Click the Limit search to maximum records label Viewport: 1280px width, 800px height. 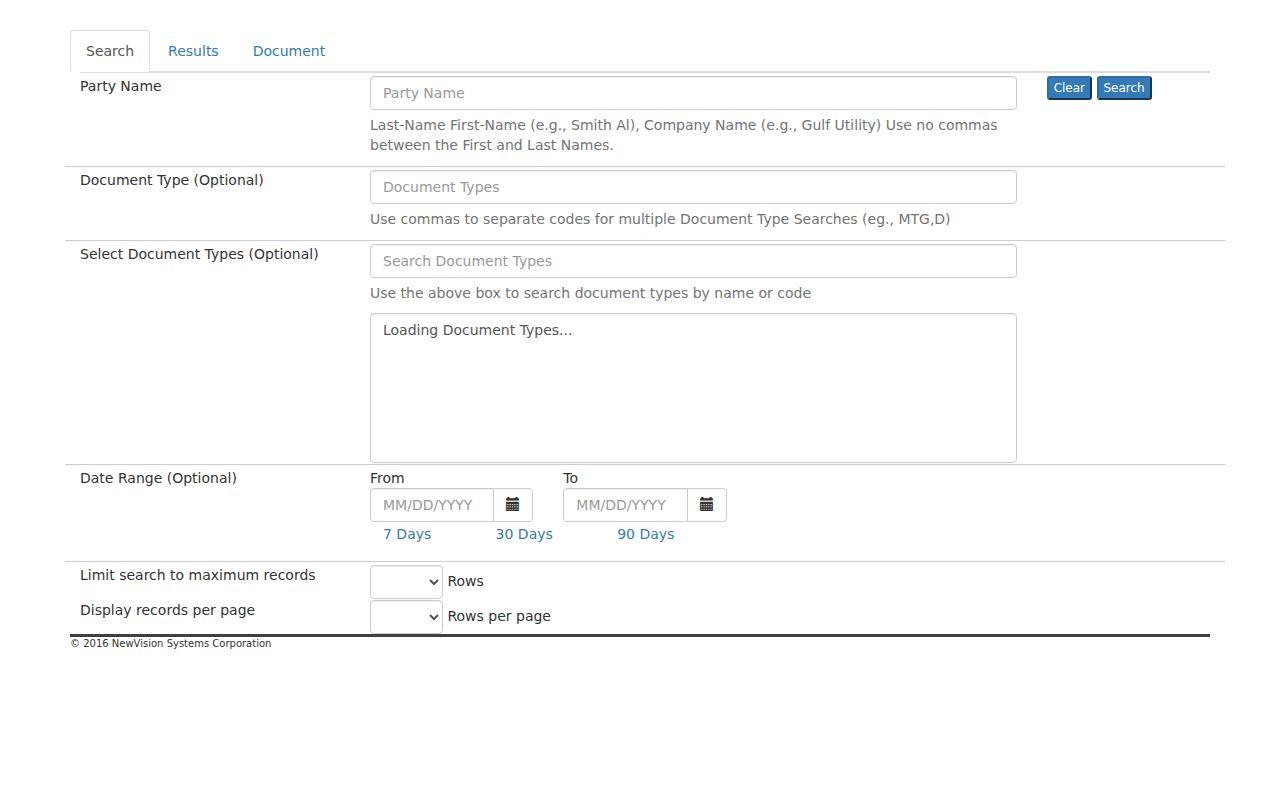point(198,575)
